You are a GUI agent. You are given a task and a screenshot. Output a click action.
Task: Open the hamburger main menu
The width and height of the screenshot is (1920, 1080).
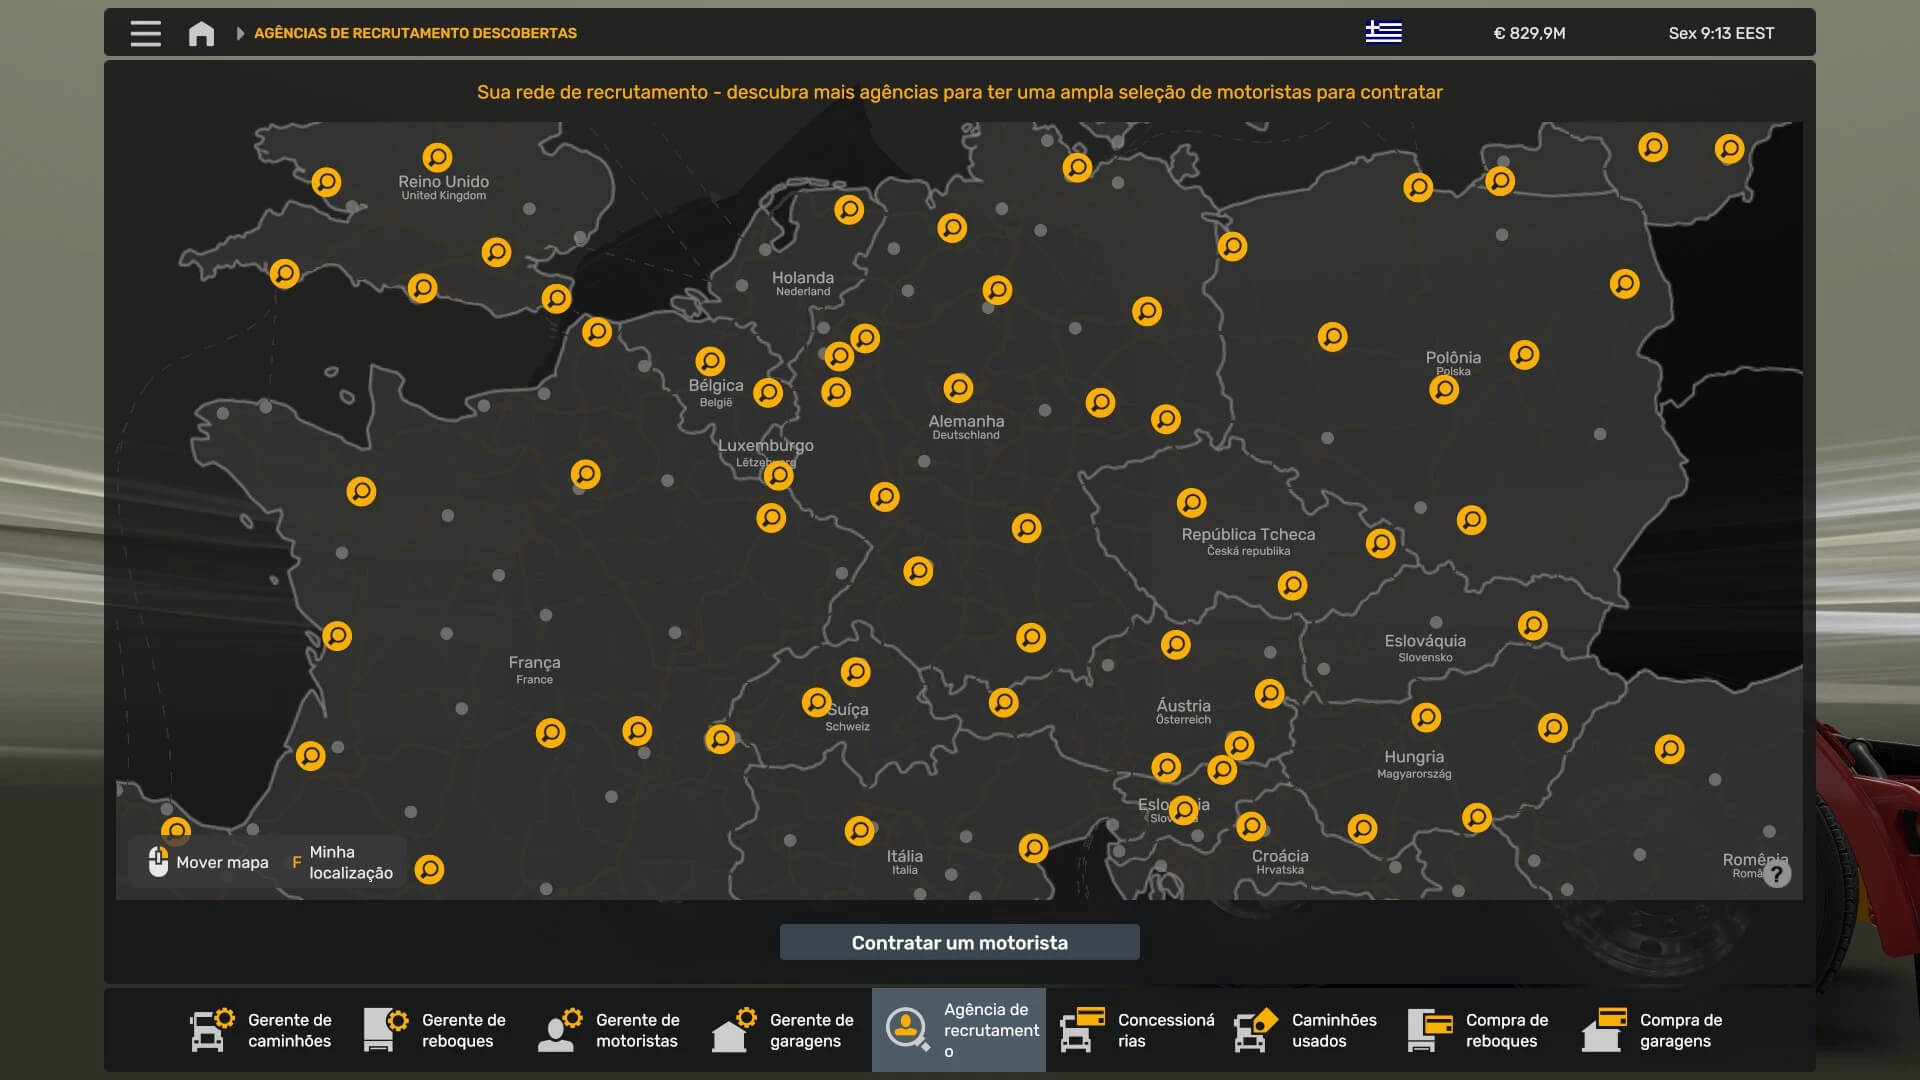[x=145, y=33]
